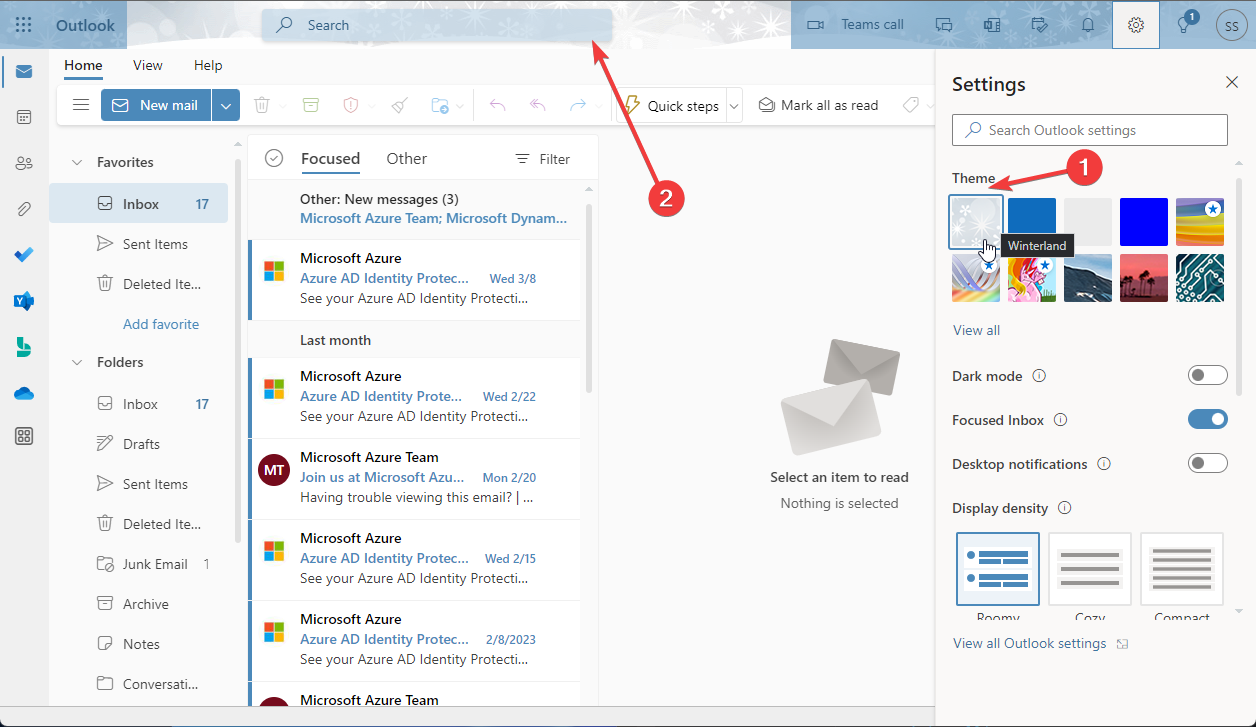Open the SS account avatar
The image size is (1256, 727).
[1231, 25]
